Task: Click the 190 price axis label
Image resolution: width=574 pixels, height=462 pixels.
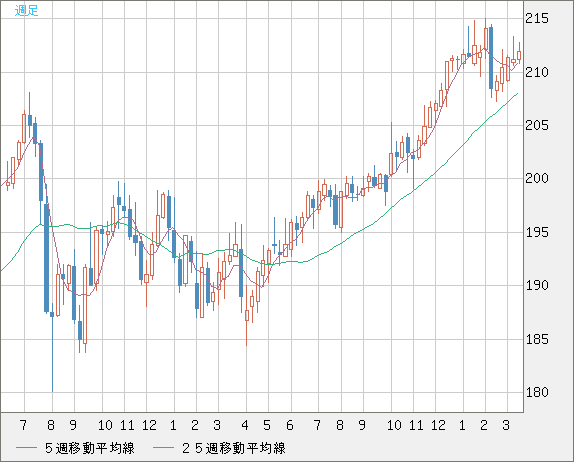Action: (537, 286)
